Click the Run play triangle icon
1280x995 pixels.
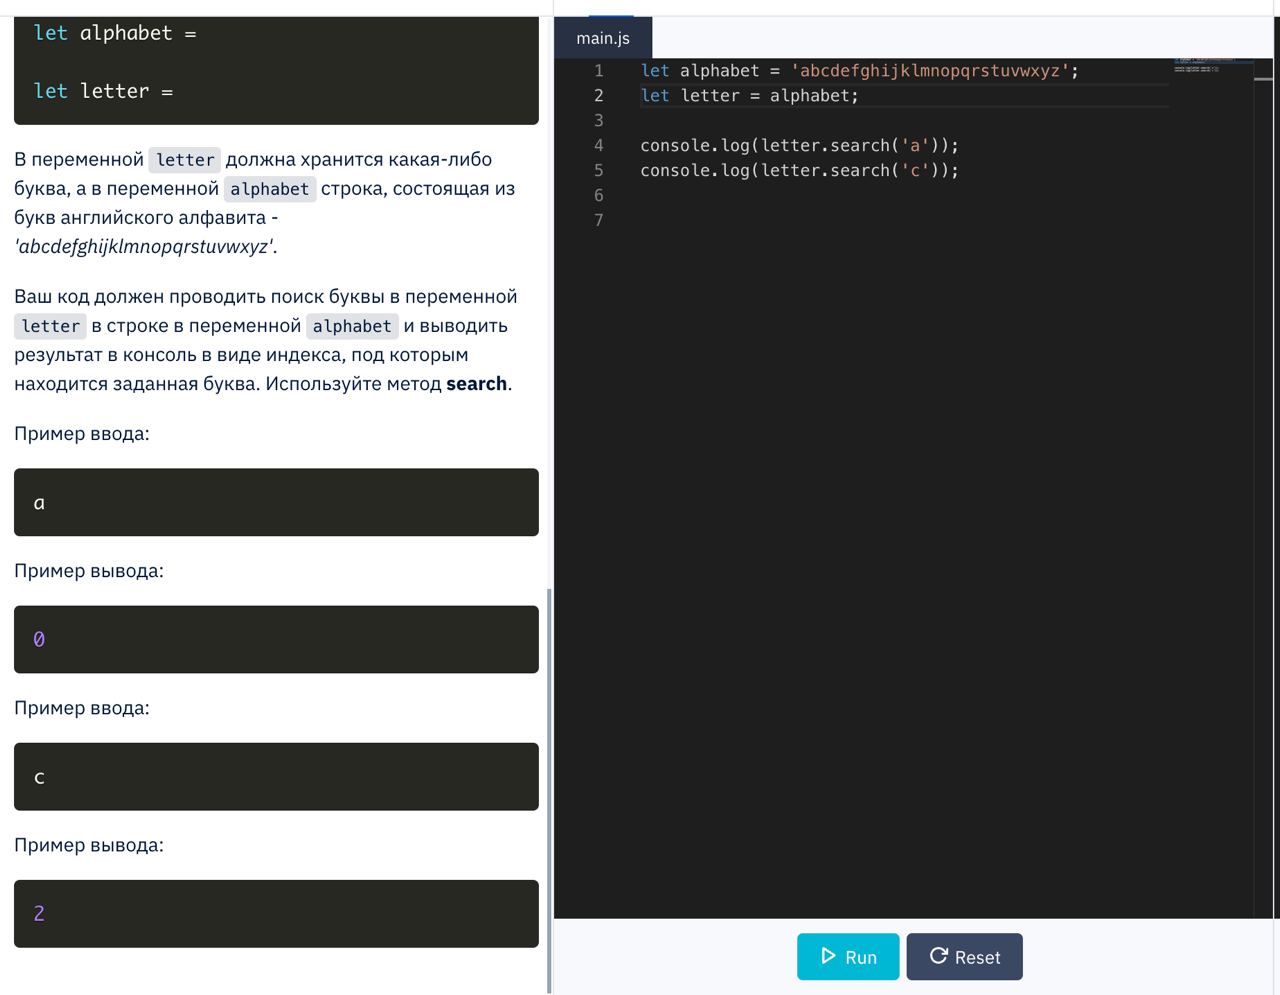tap(828, 956)
